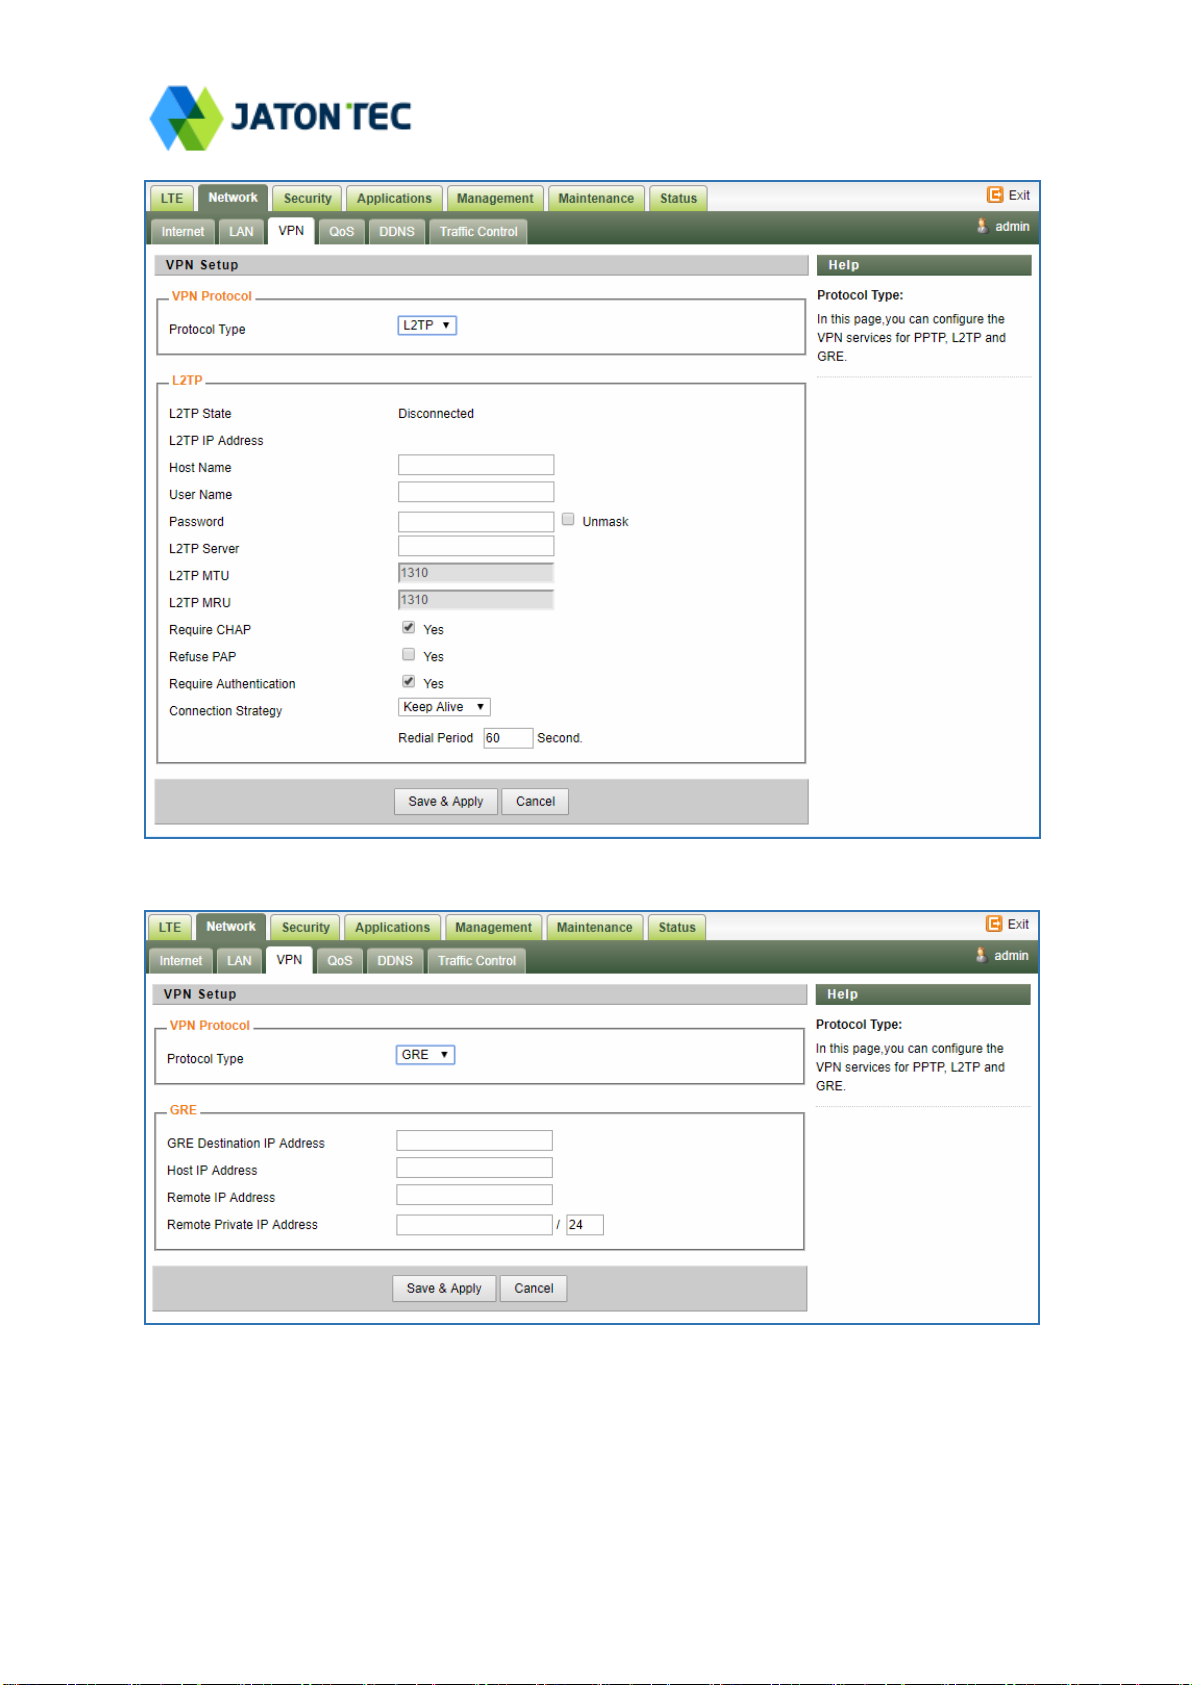Click the L2TP Server input field
Viewport: 1192px width, 1685px height.
click(476, 546)
